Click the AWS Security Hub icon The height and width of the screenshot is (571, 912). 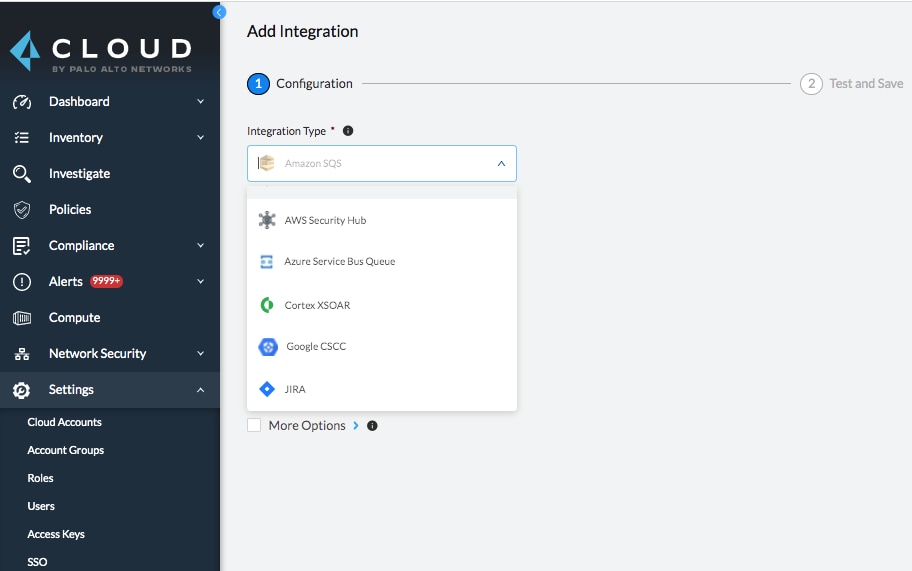click(267, 220)
